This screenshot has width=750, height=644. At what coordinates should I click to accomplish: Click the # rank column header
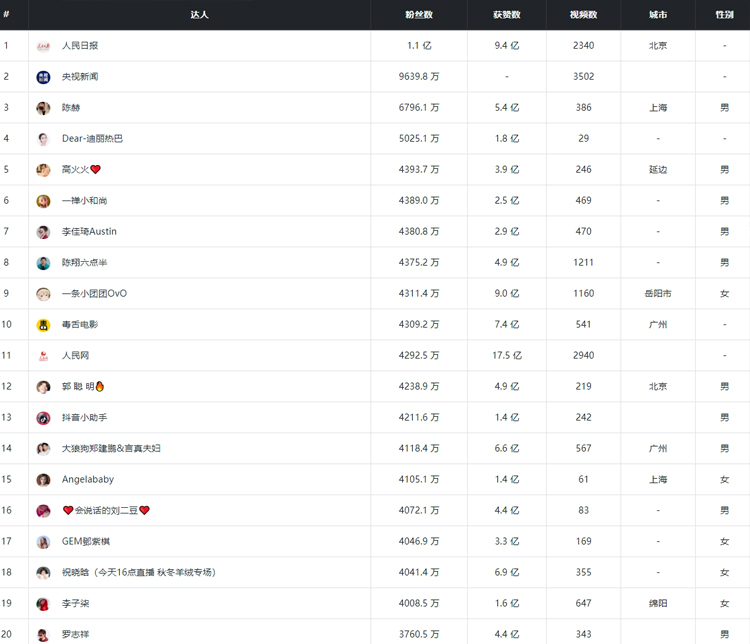(x=6, y=14)
